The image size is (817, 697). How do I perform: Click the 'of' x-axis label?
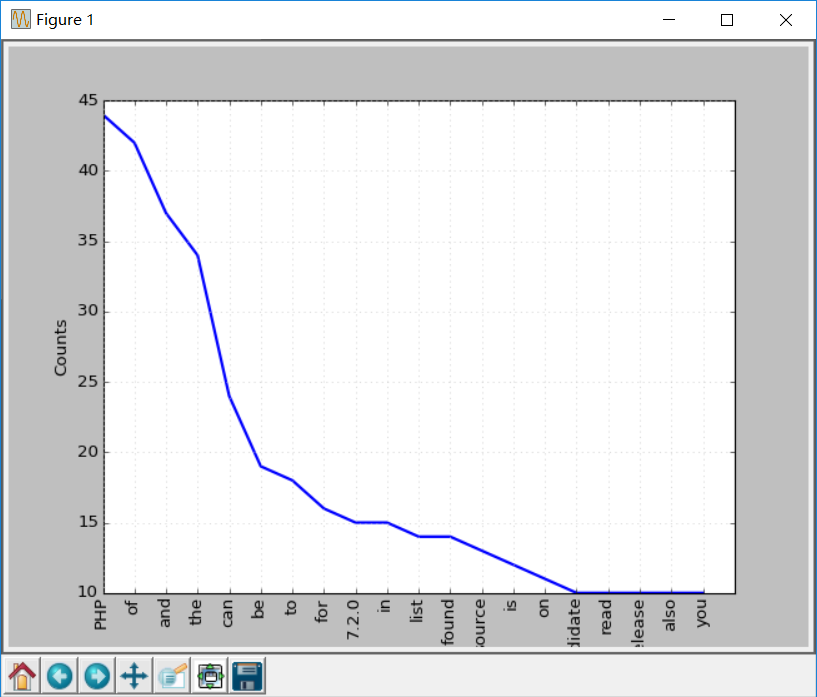(x=132, y=607)
